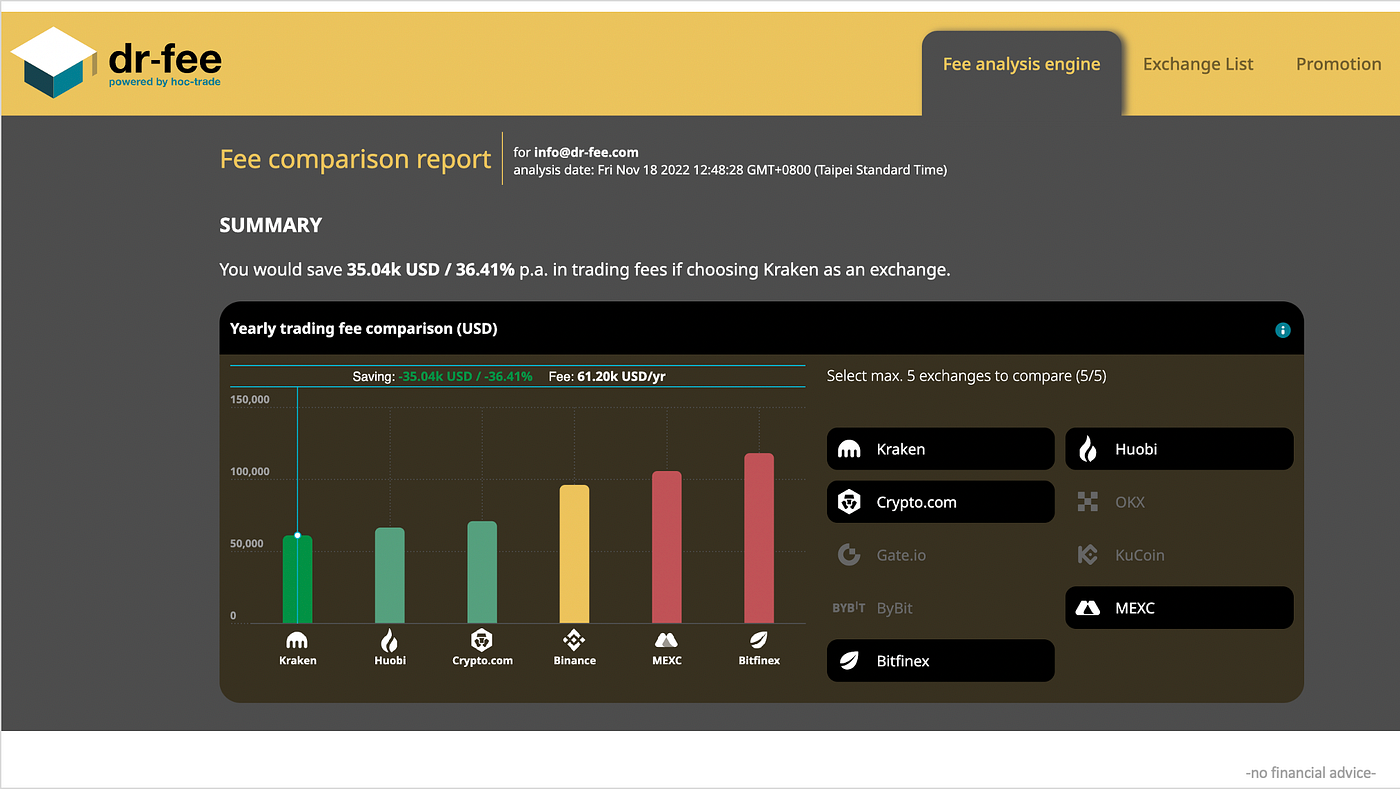Click the 'Fee comparison report' heading

tap(356, 159)
